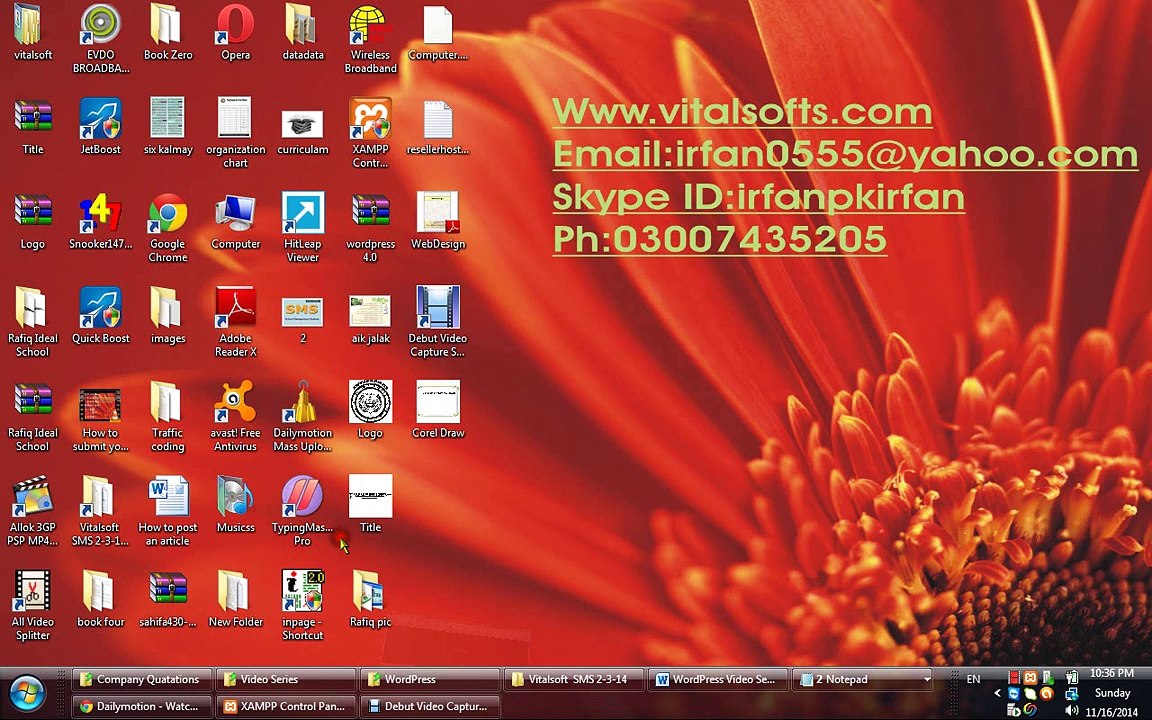Select the Book Zero folder
This screenshot has width=1152, height=720.
pos(168,33)
